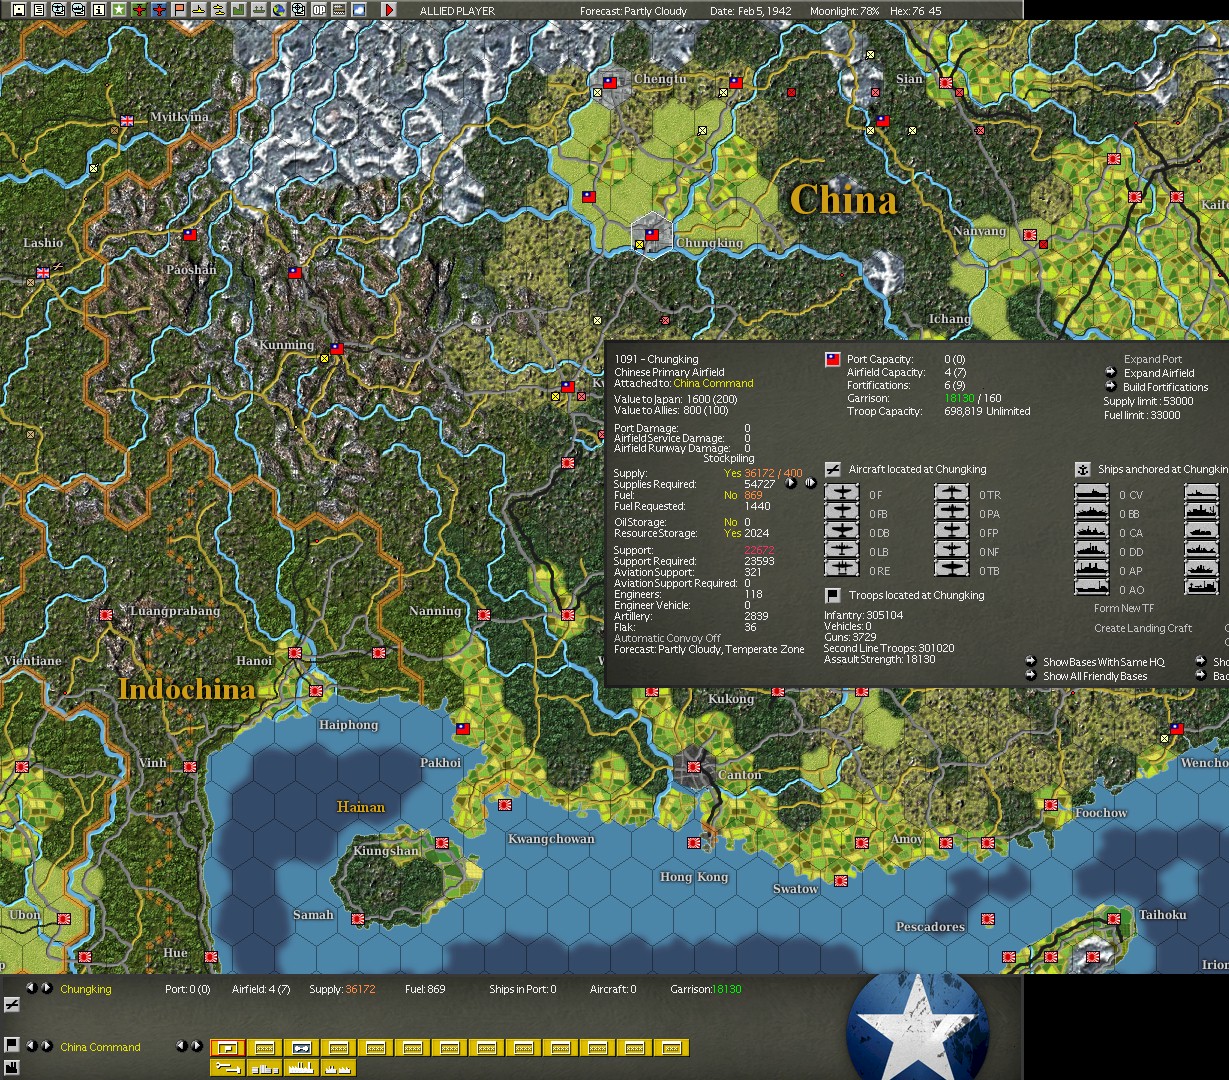Open the info 'i' toolbar icon
The image size is (1229, 1080).
point(98,10)
